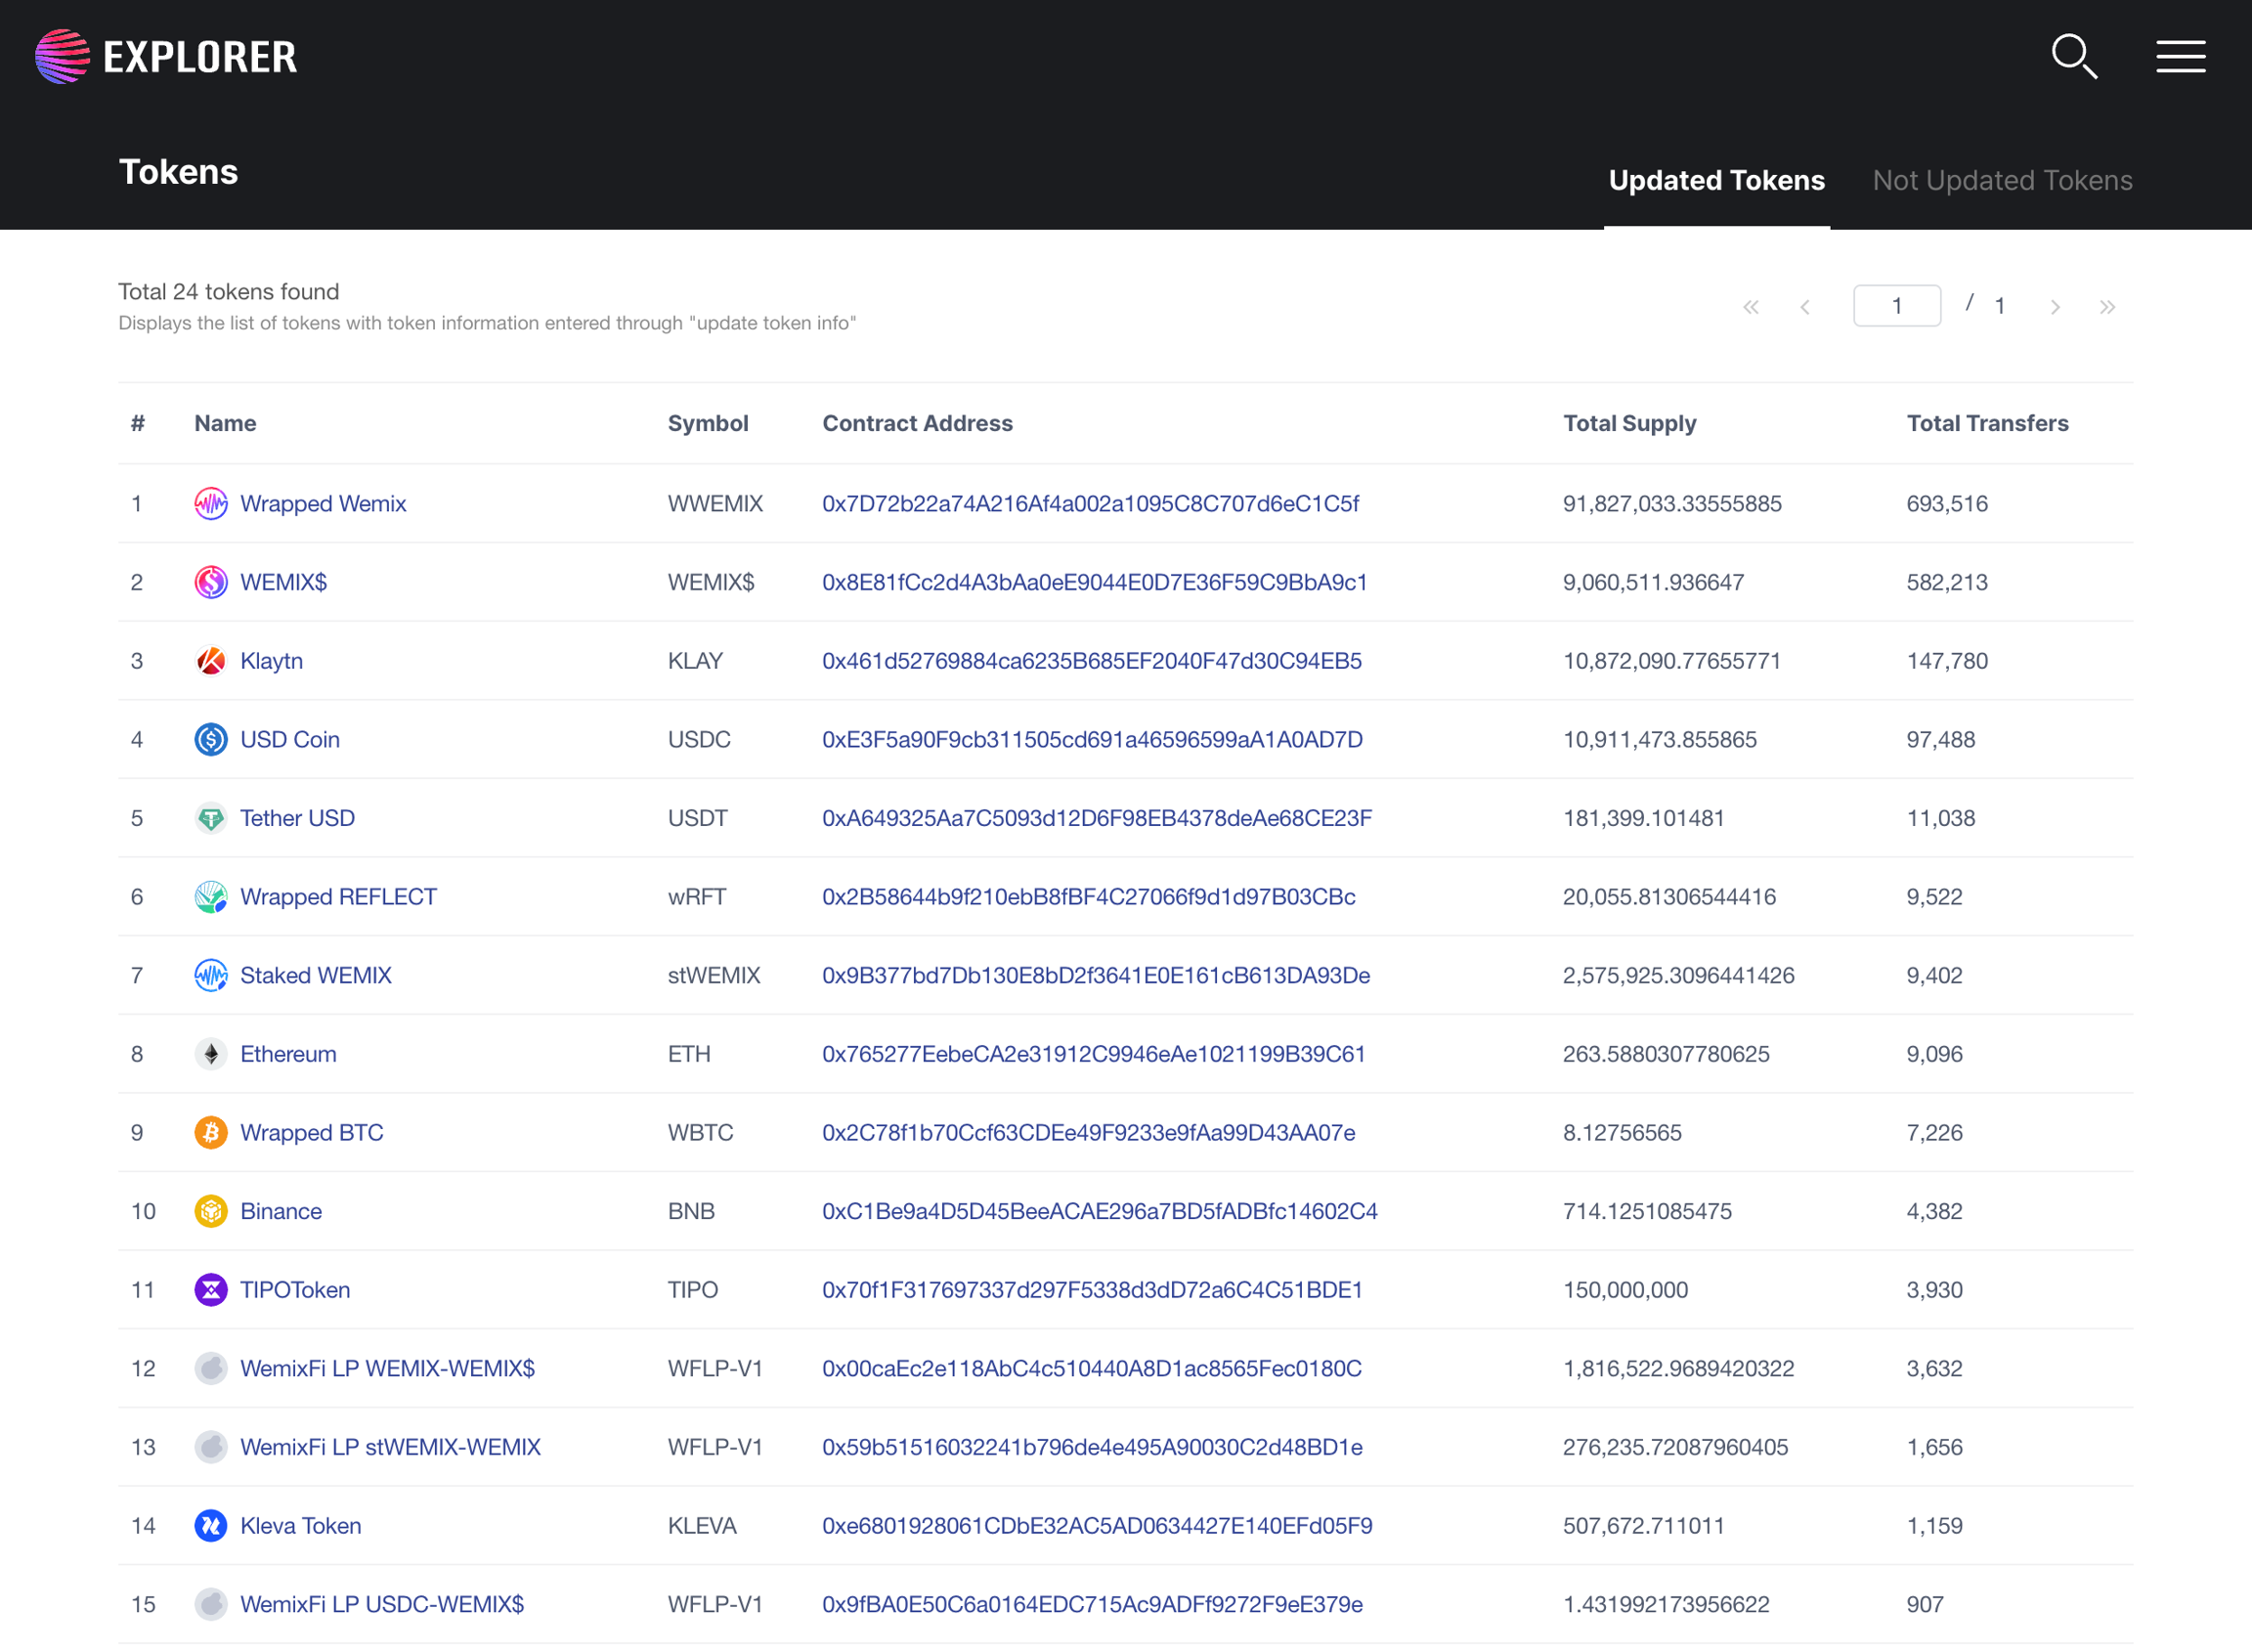
Task: Open the WEMIX$ contract address link
Action: [x=1094, y=582]
